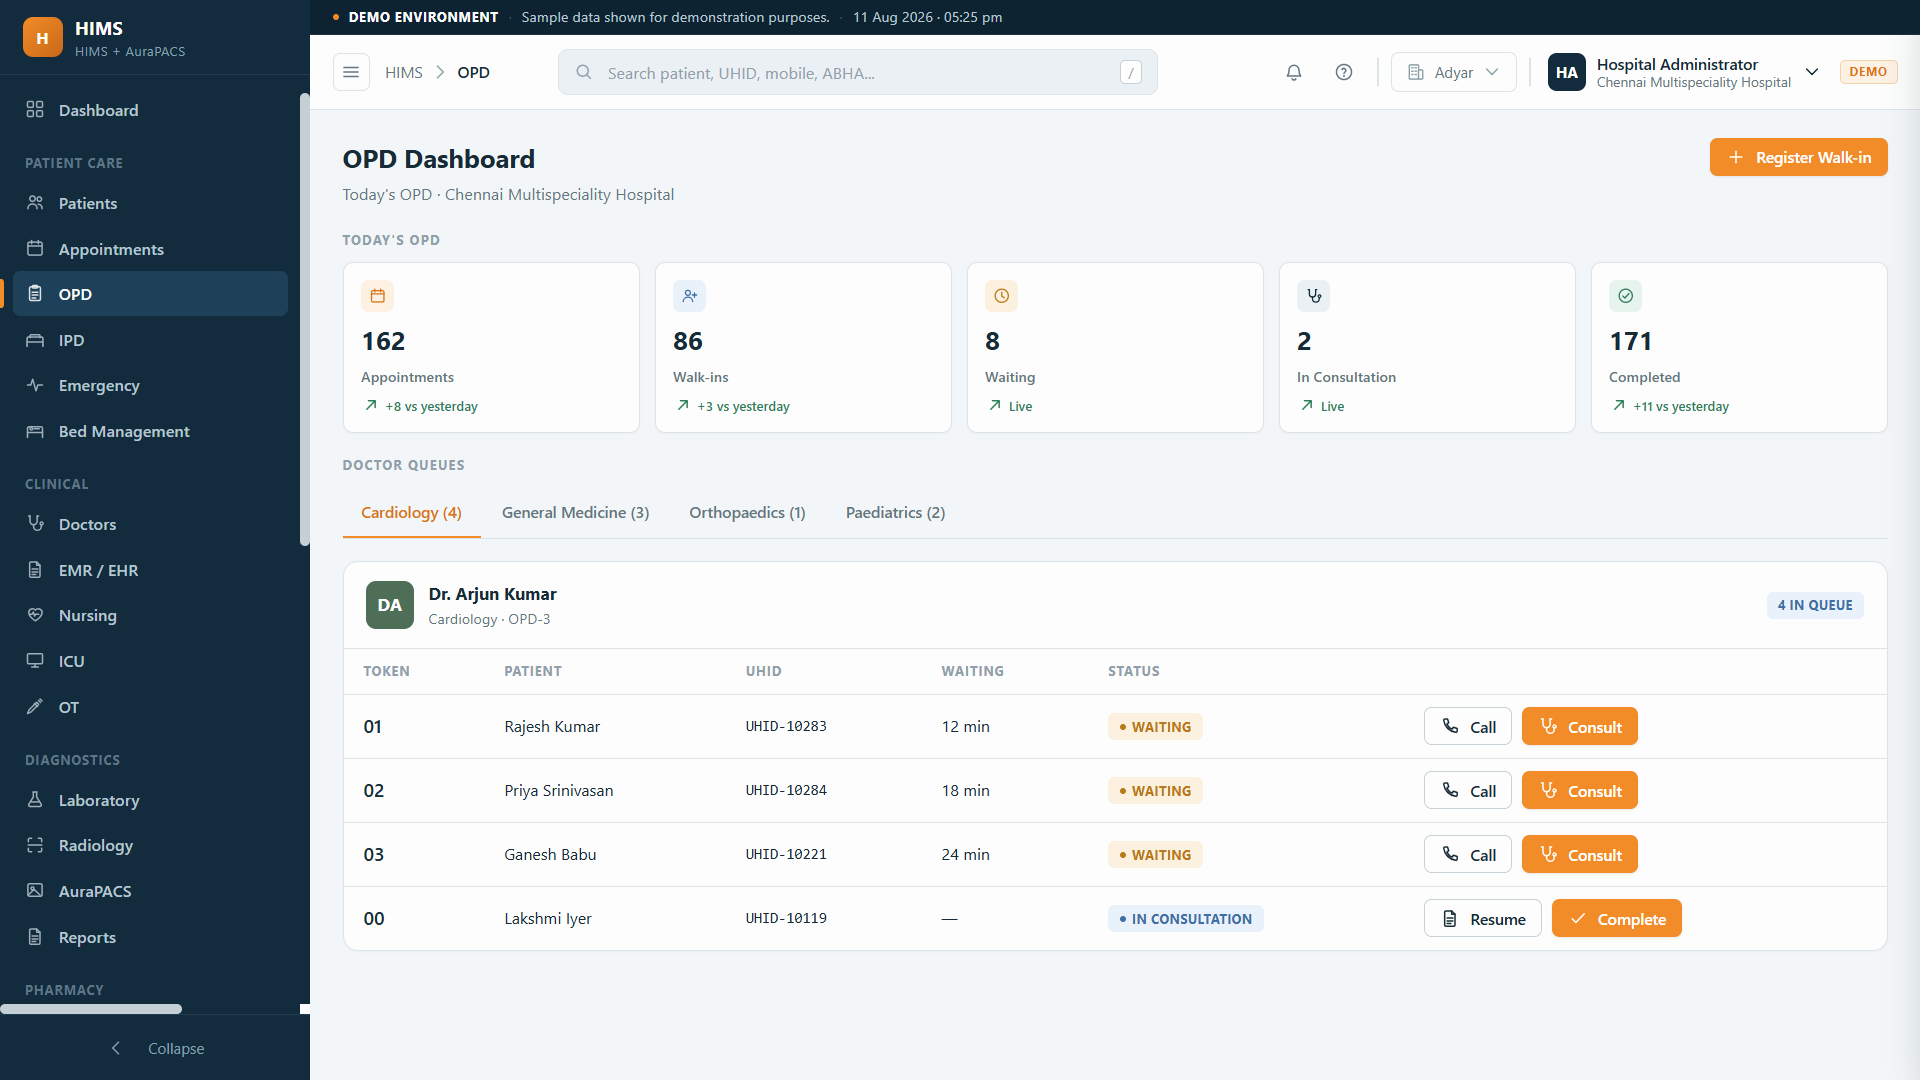Image resolution: width=1920 pixels, height=1080 pixels.
Task: Click the sidebar horizontal scrollbar
Action: pyautogui.click(x=91, y=1009)
